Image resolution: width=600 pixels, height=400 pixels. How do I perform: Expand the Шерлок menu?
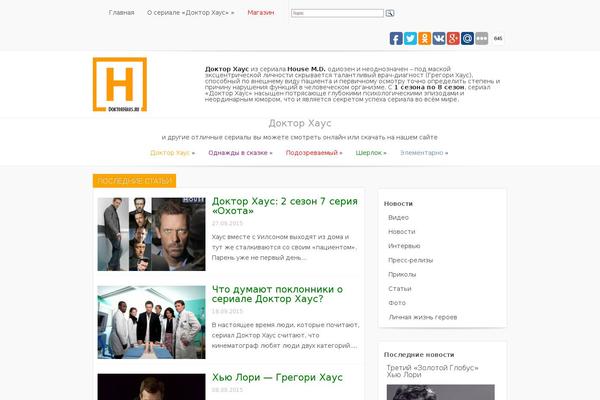371,153
